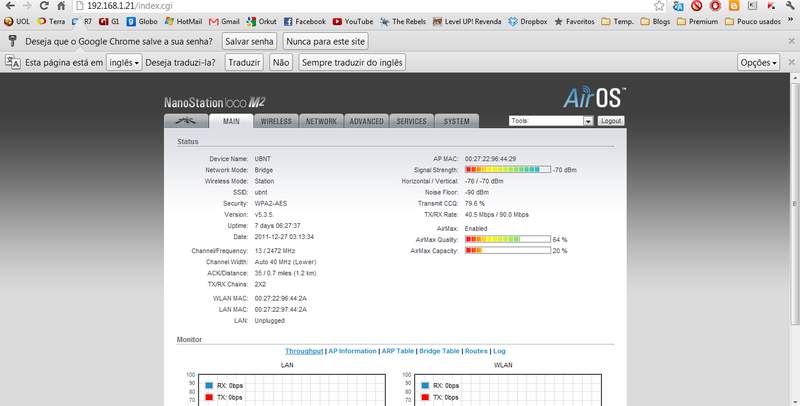Screen dimensions: 800x406
Task: Open the Routes link
Action: click(x=476, y=351)
